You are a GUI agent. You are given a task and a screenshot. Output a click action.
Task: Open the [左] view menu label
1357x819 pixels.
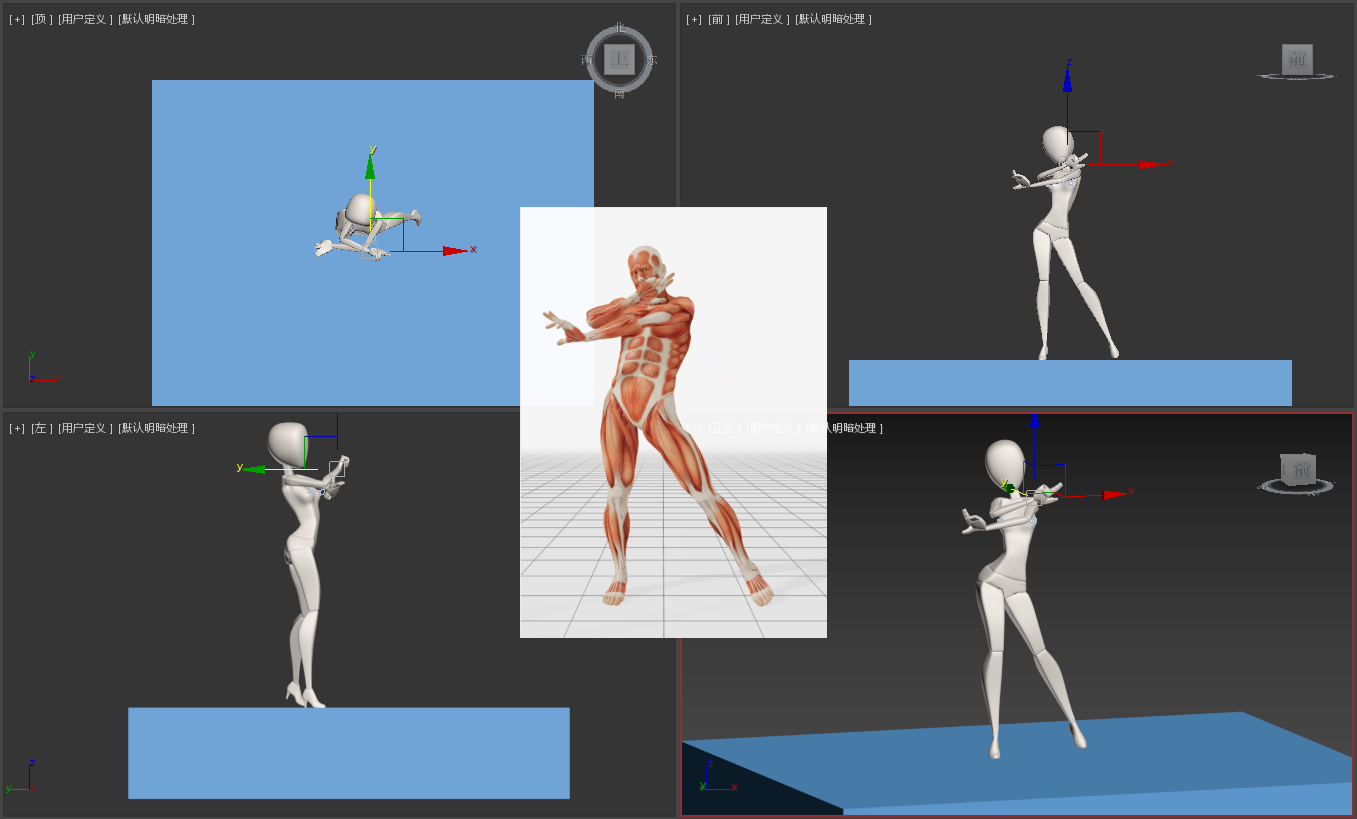click(x=42, y=428)
